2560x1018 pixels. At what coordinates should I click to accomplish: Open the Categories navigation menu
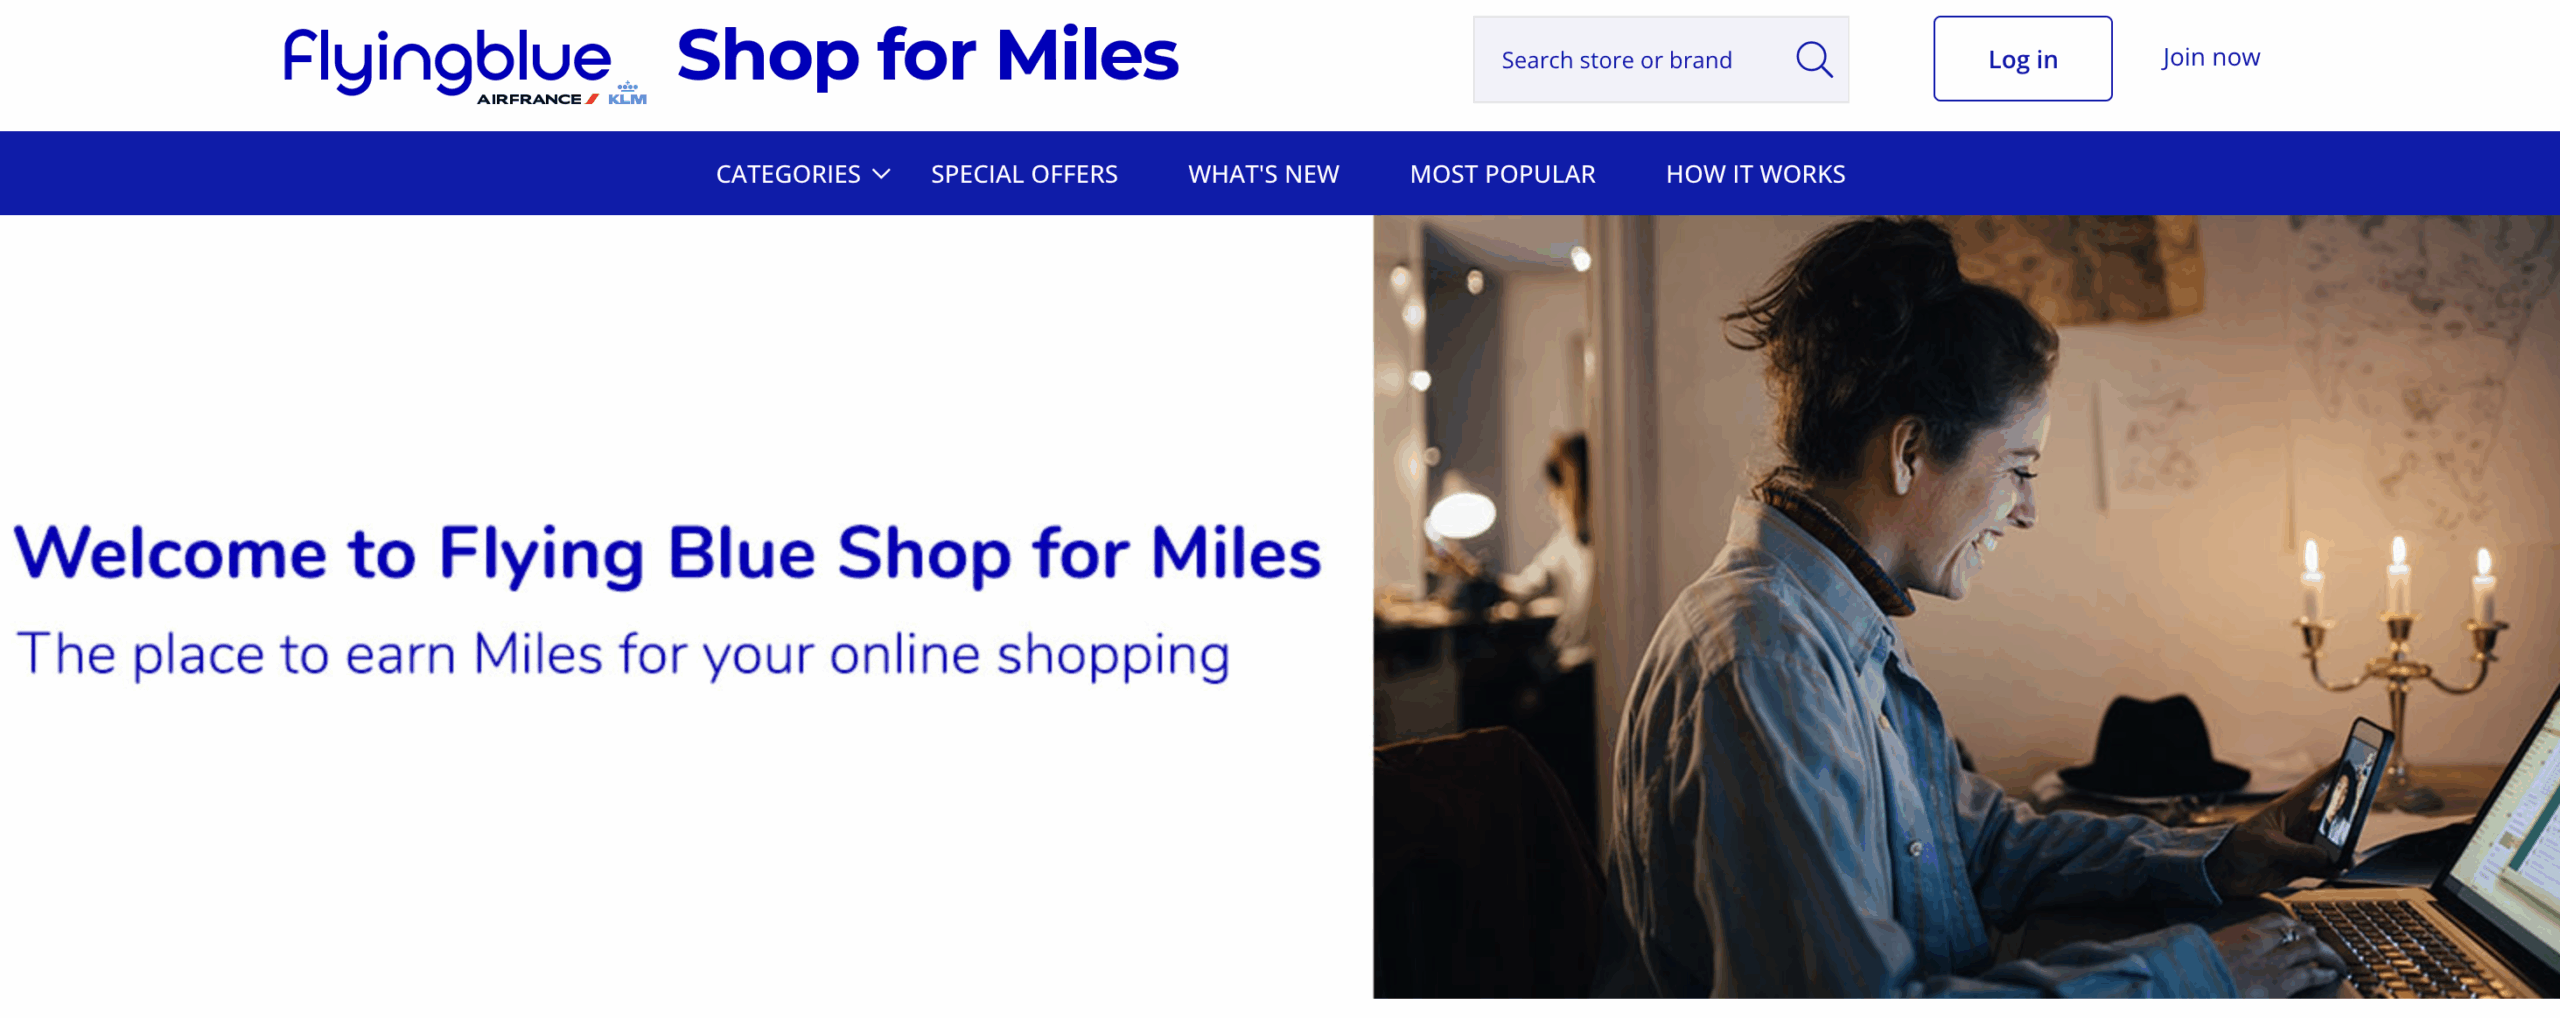(x=787, y=173)
